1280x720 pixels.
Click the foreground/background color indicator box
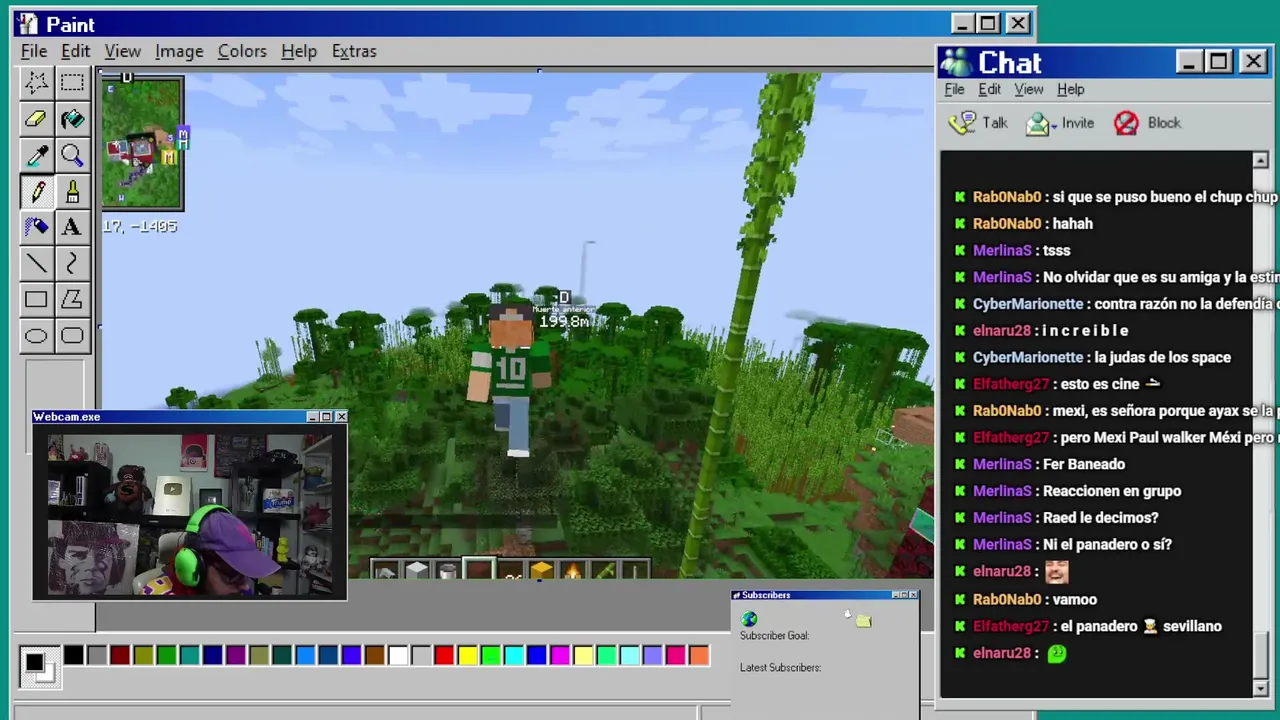39,667
